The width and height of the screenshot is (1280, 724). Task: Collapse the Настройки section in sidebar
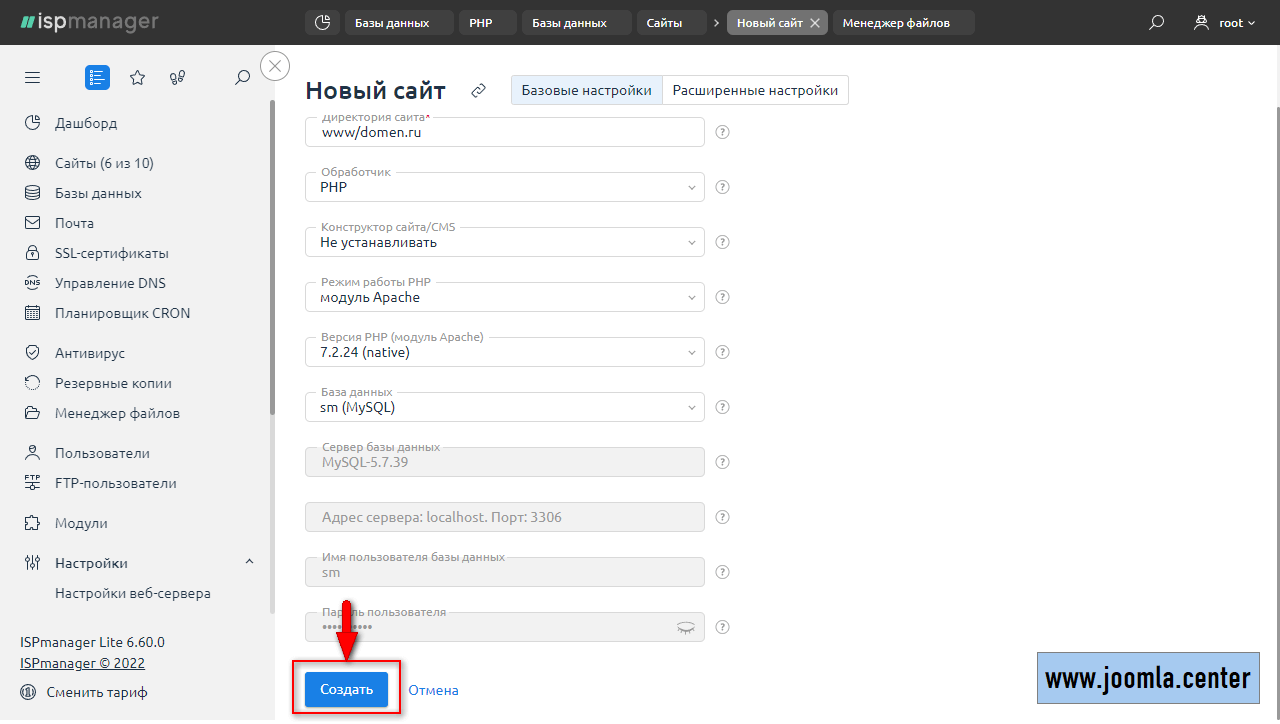coord(249,563)
